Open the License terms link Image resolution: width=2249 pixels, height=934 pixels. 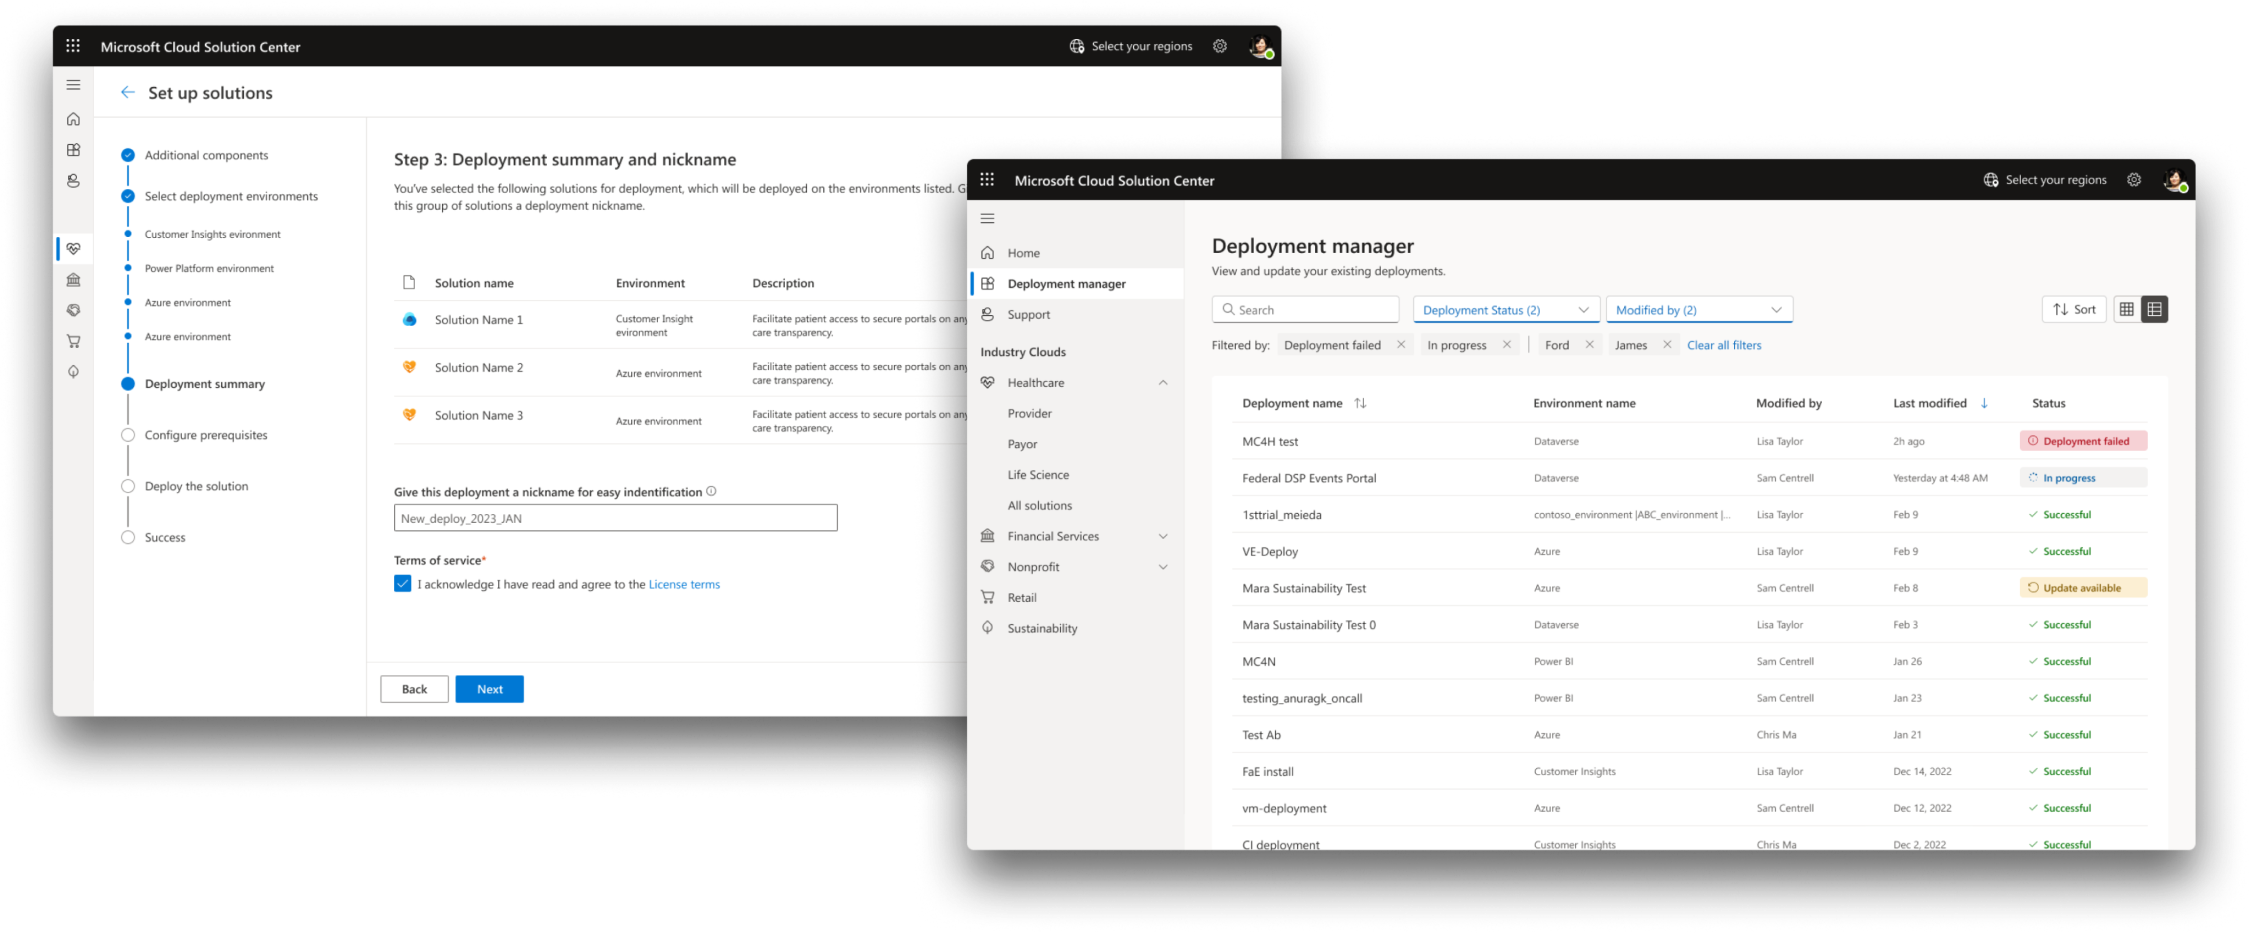(684, 584)
